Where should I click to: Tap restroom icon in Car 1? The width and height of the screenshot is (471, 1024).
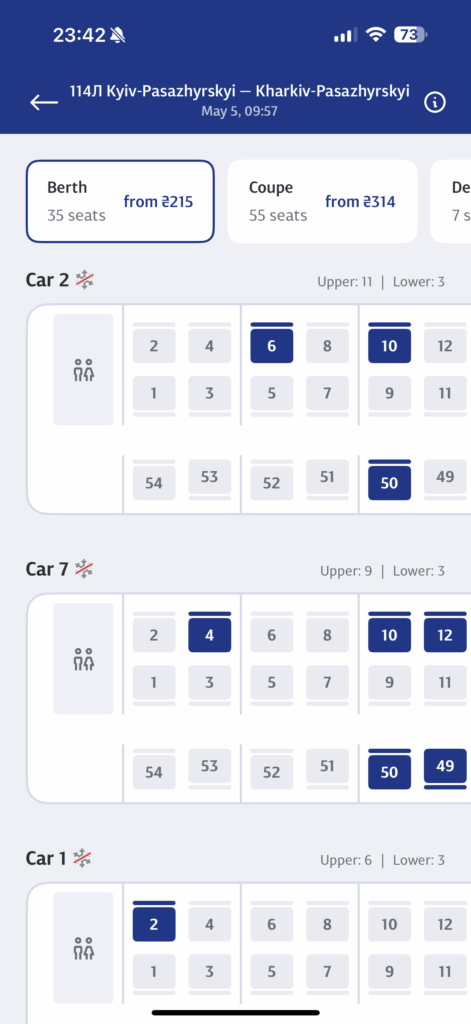pos(84,948)
